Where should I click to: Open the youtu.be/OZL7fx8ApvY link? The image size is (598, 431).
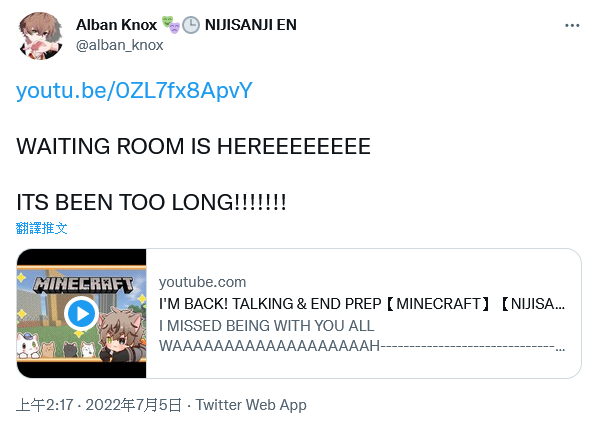[x=134, y=91]
